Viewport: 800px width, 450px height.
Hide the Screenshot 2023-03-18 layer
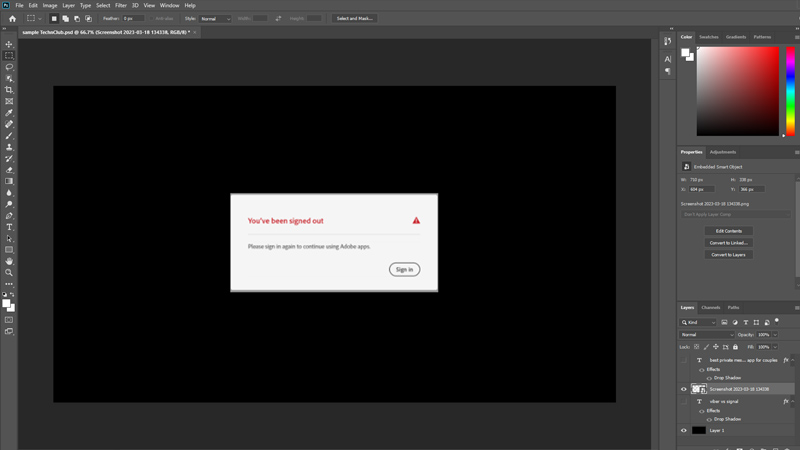pyautogui.click(x=684, y=389)
